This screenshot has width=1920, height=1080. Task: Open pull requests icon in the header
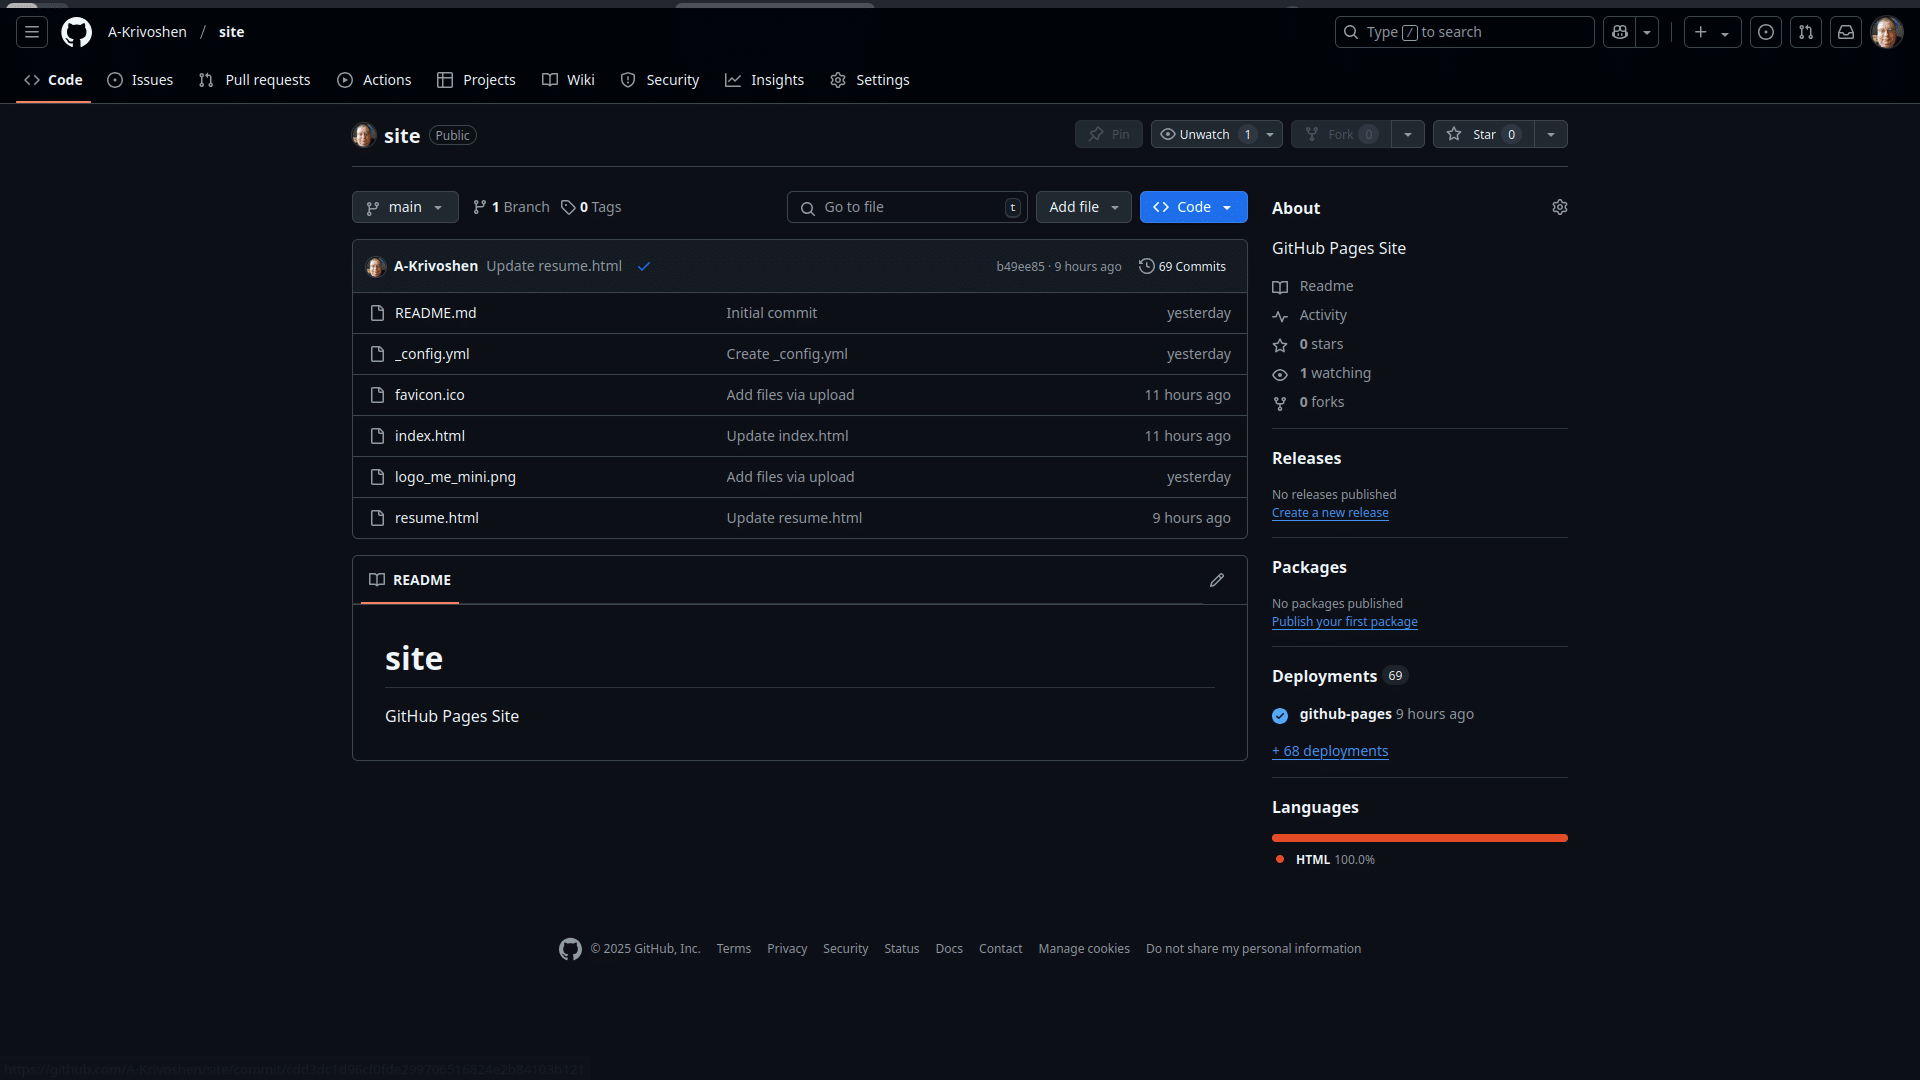point(1806,32)
